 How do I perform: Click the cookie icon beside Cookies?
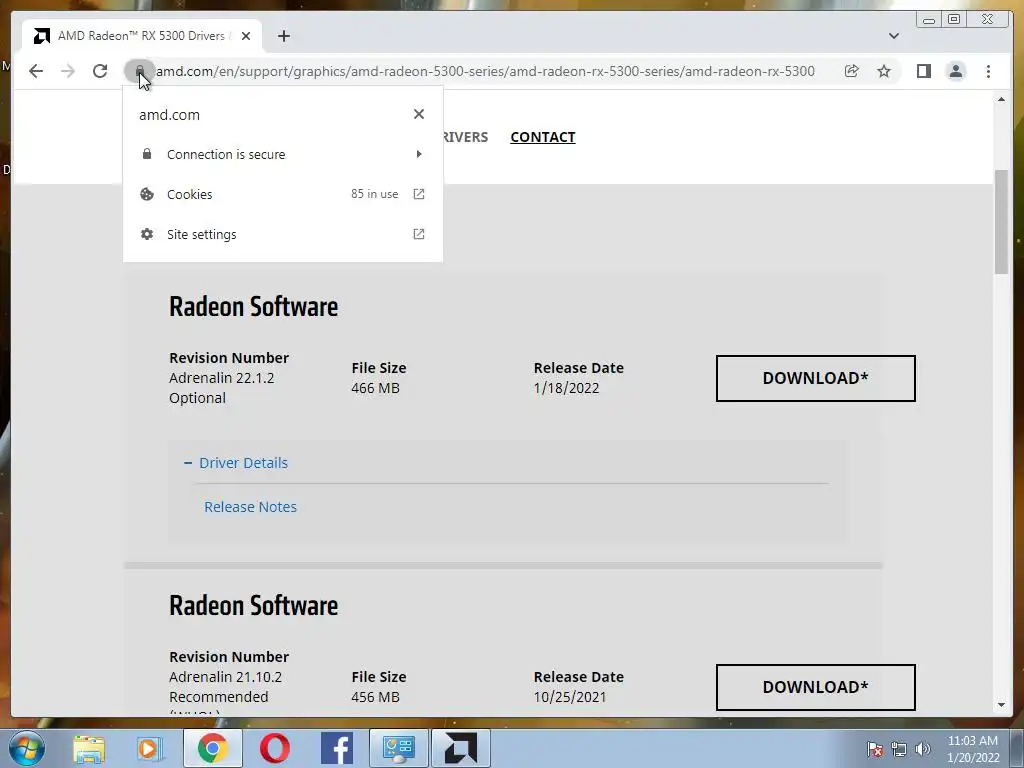(x=147, y=194)
